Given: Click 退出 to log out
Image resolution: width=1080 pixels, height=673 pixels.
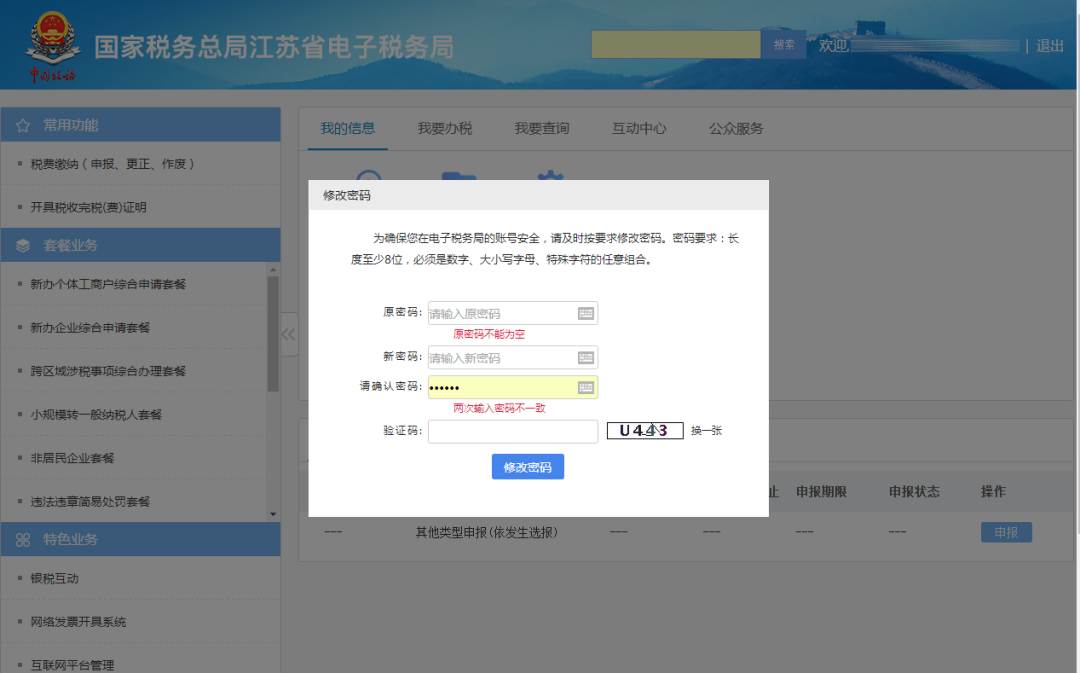Looking at the screenshot, I should tap(1050, 45).
